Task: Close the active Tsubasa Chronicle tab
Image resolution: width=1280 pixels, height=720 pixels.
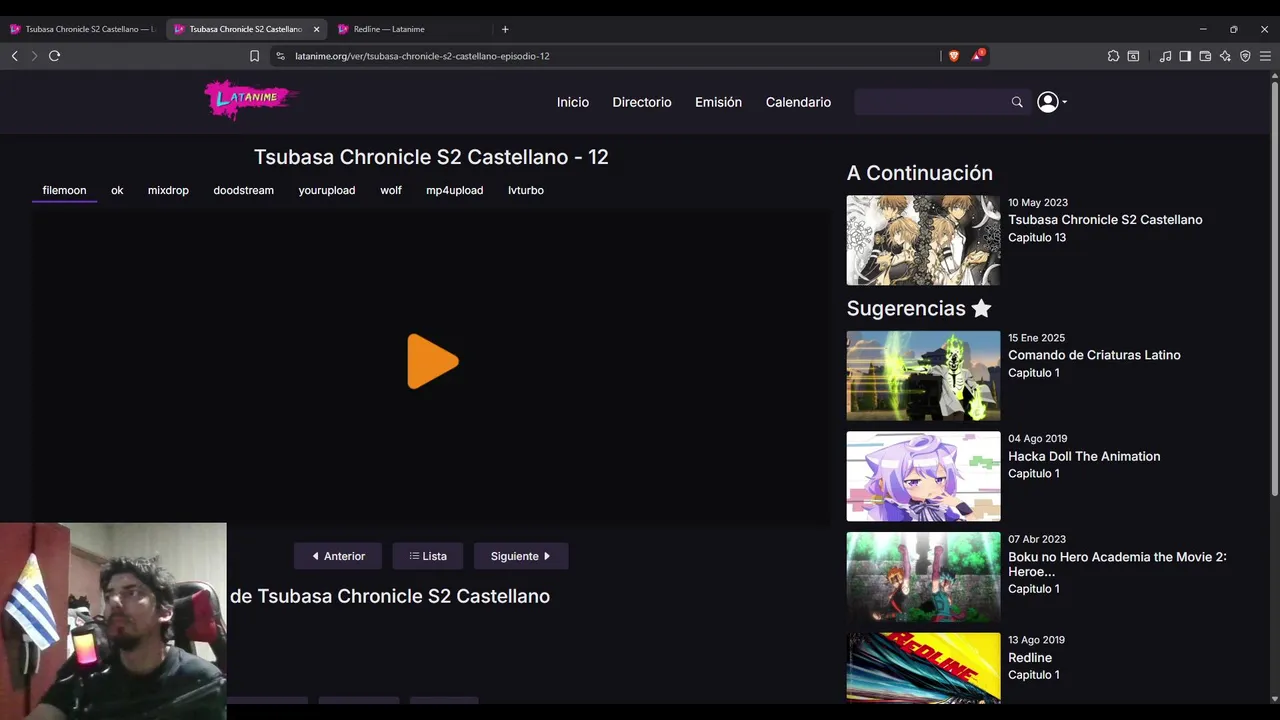Action: 317,29
